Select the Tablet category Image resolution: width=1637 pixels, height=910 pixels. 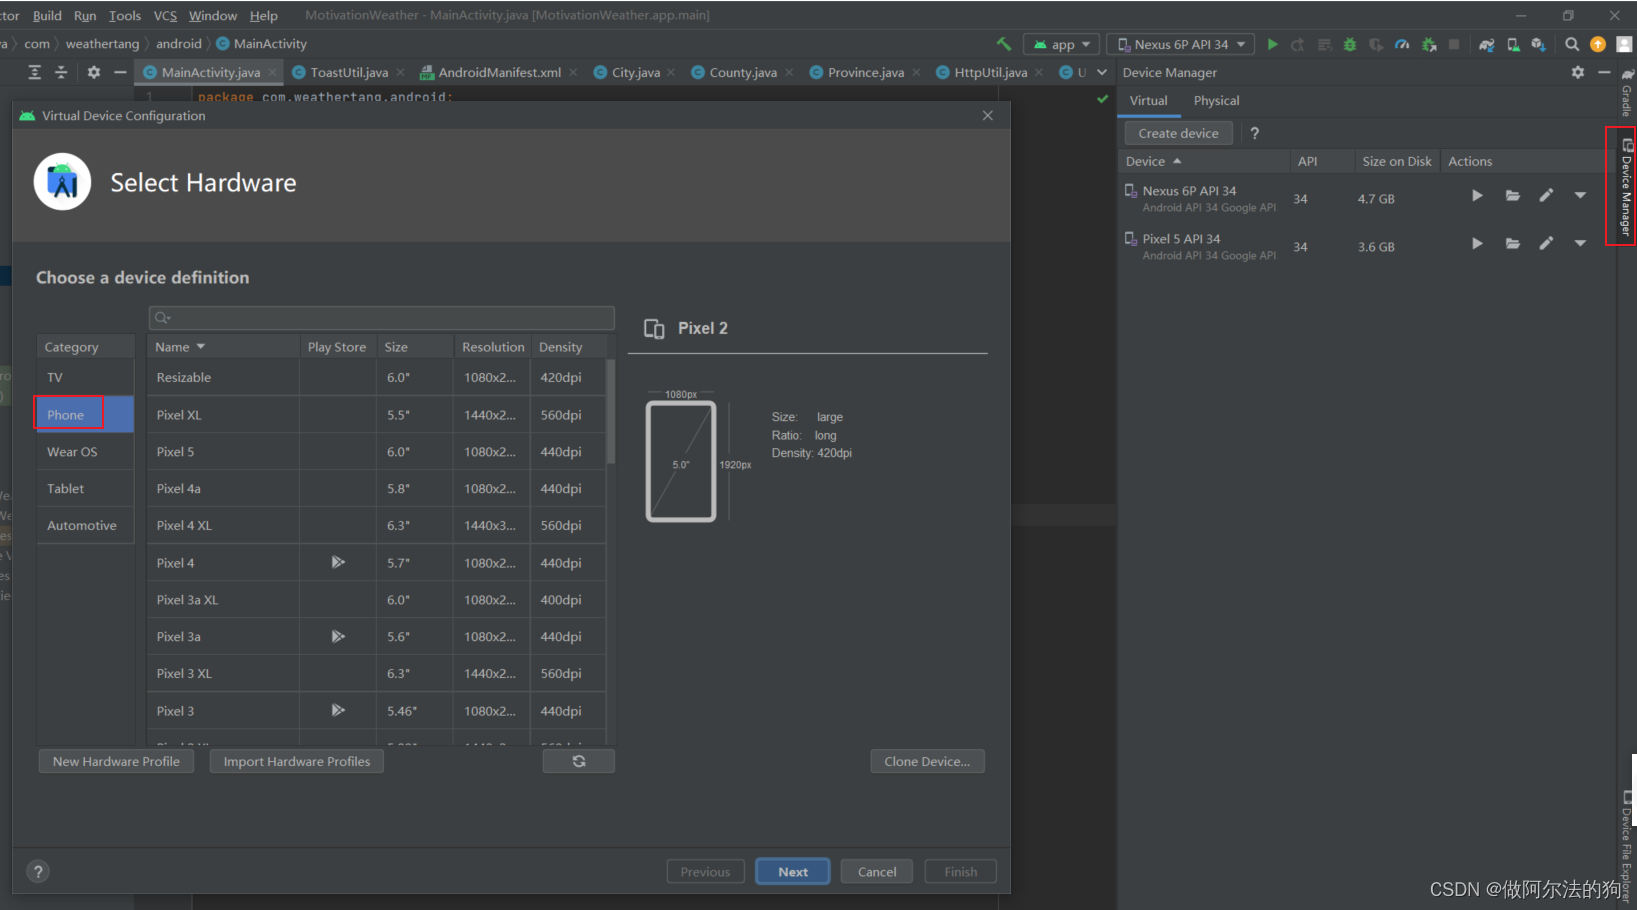click(85, 488)
